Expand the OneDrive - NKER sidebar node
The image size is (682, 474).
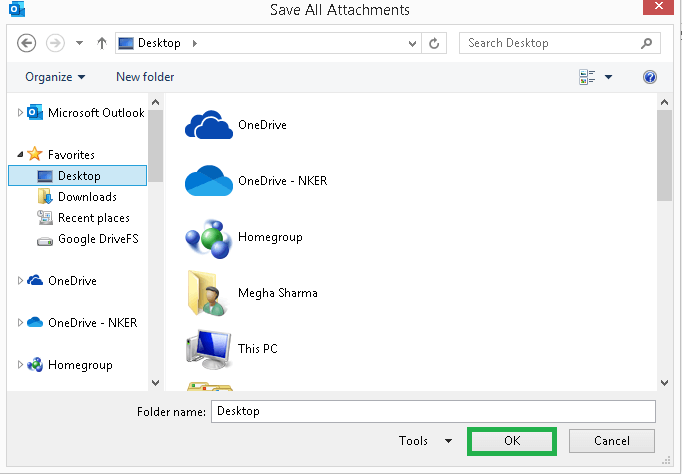(20, 323)
